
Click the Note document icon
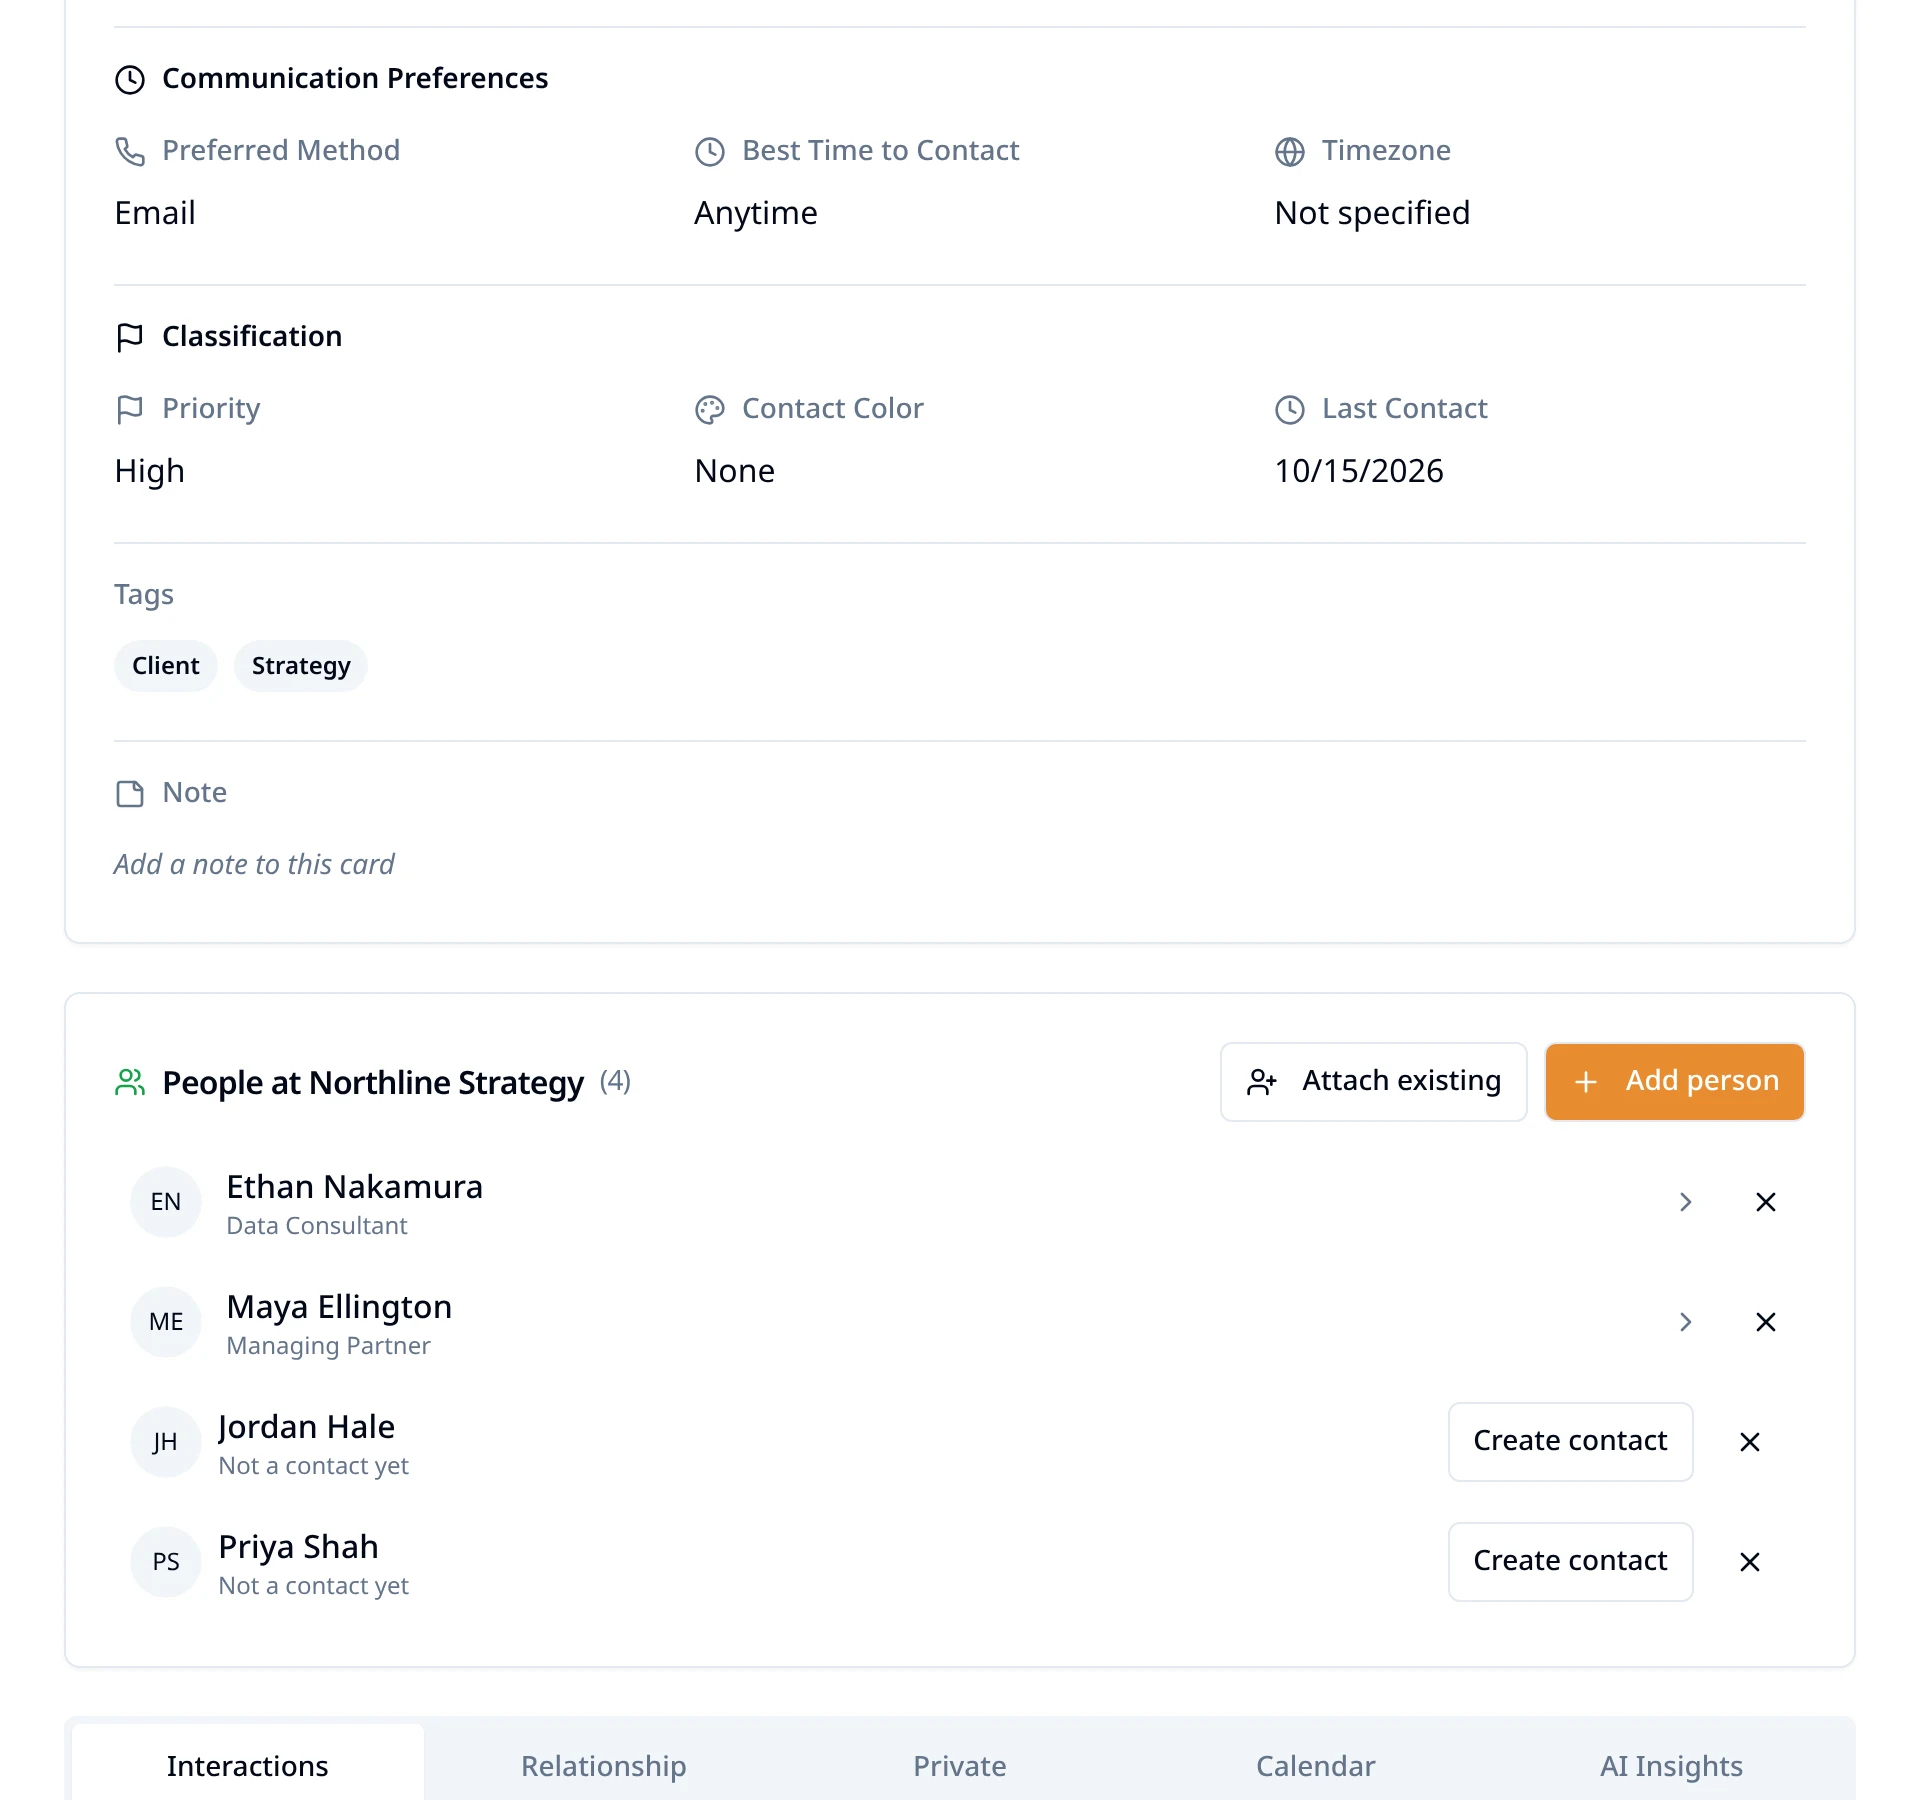tap(130, 793)
